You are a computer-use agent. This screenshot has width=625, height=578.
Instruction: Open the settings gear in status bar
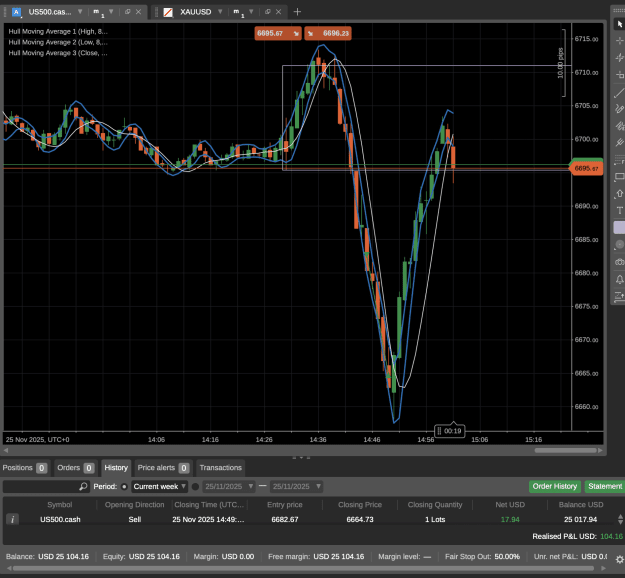pos(619,559)
